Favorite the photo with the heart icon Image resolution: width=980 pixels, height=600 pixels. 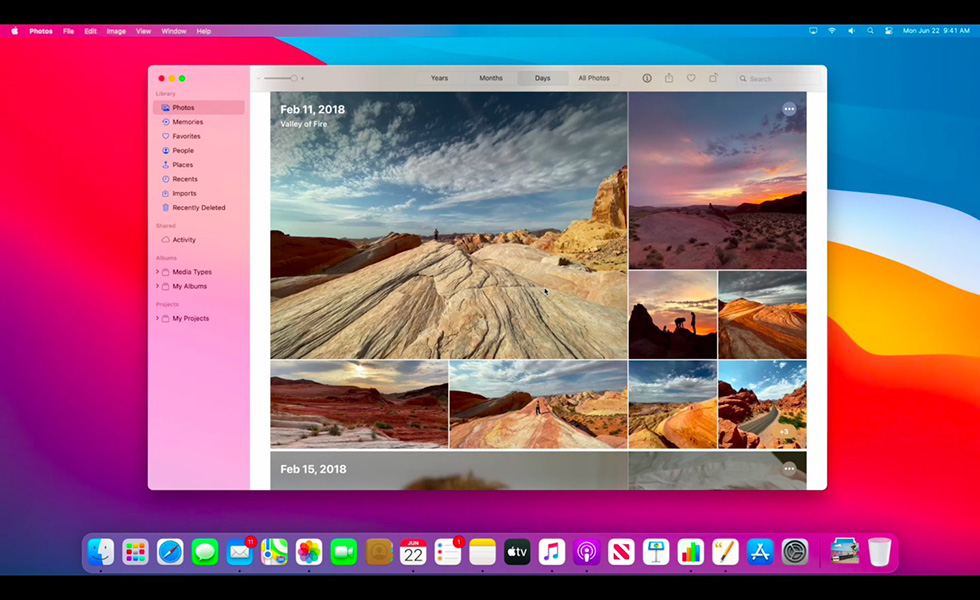(x=691, y=78)
